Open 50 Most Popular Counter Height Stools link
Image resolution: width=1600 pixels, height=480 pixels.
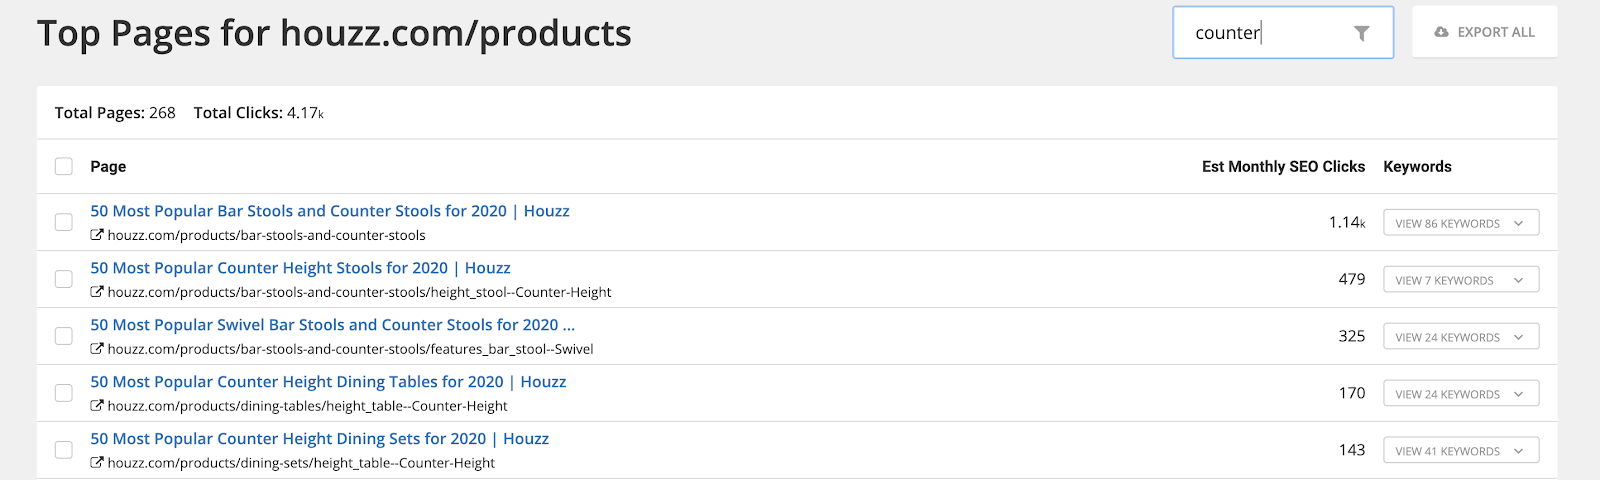pos(300,268)
